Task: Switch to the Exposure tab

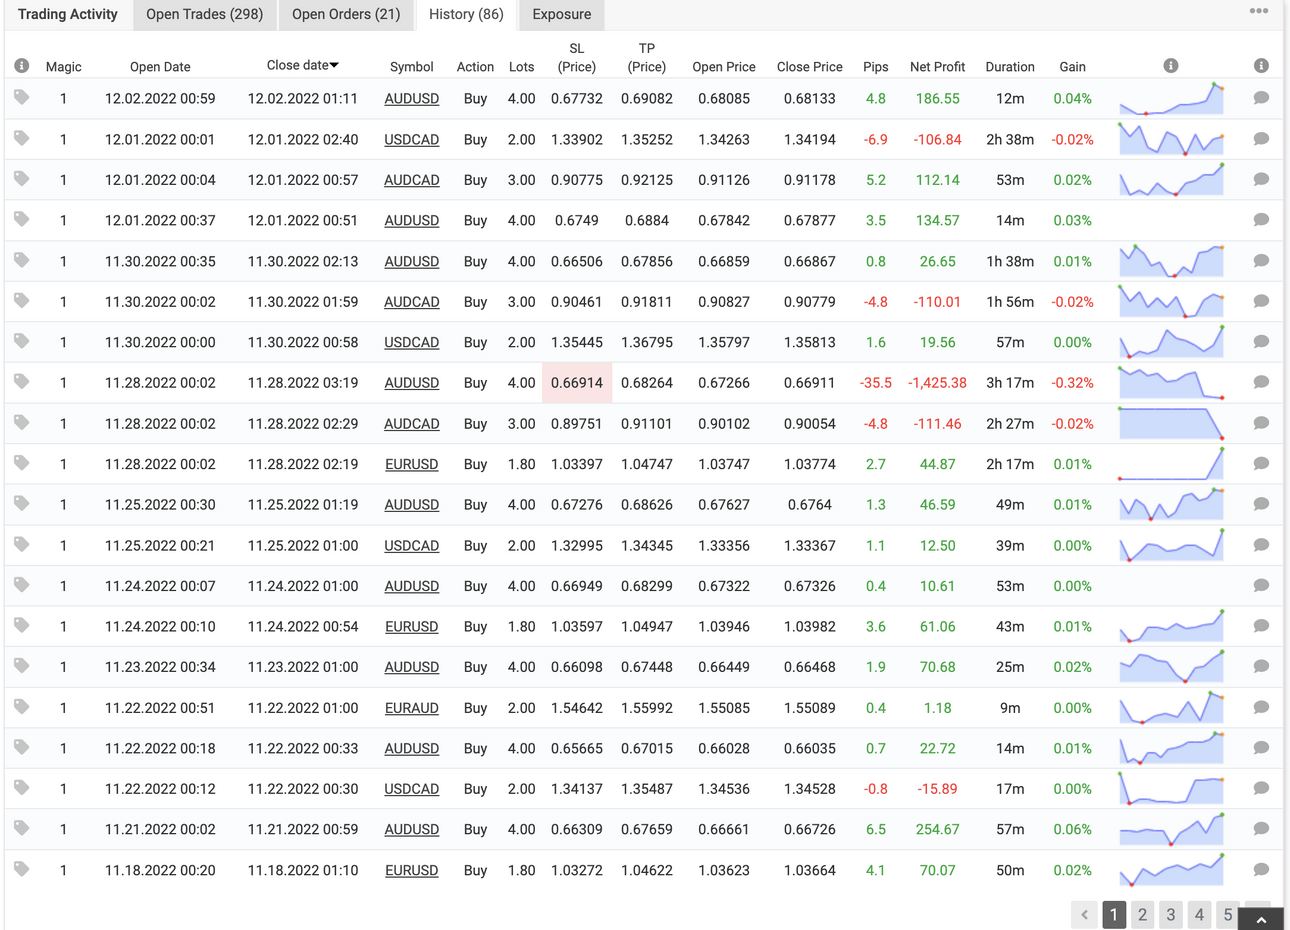Action: tap(562, 14)
